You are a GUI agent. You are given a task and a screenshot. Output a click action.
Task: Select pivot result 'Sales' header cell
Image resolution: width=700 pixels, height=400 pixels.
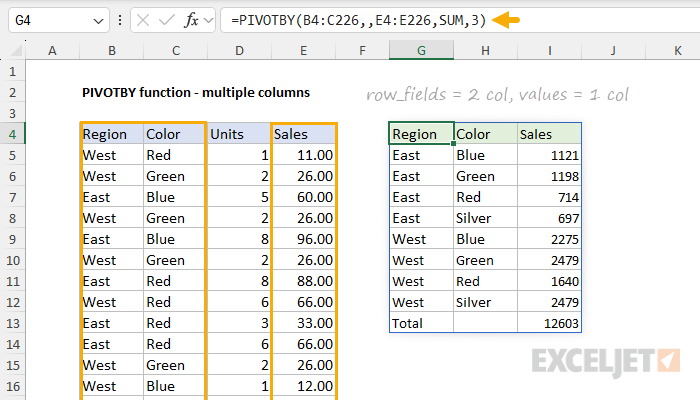(550, 134)
